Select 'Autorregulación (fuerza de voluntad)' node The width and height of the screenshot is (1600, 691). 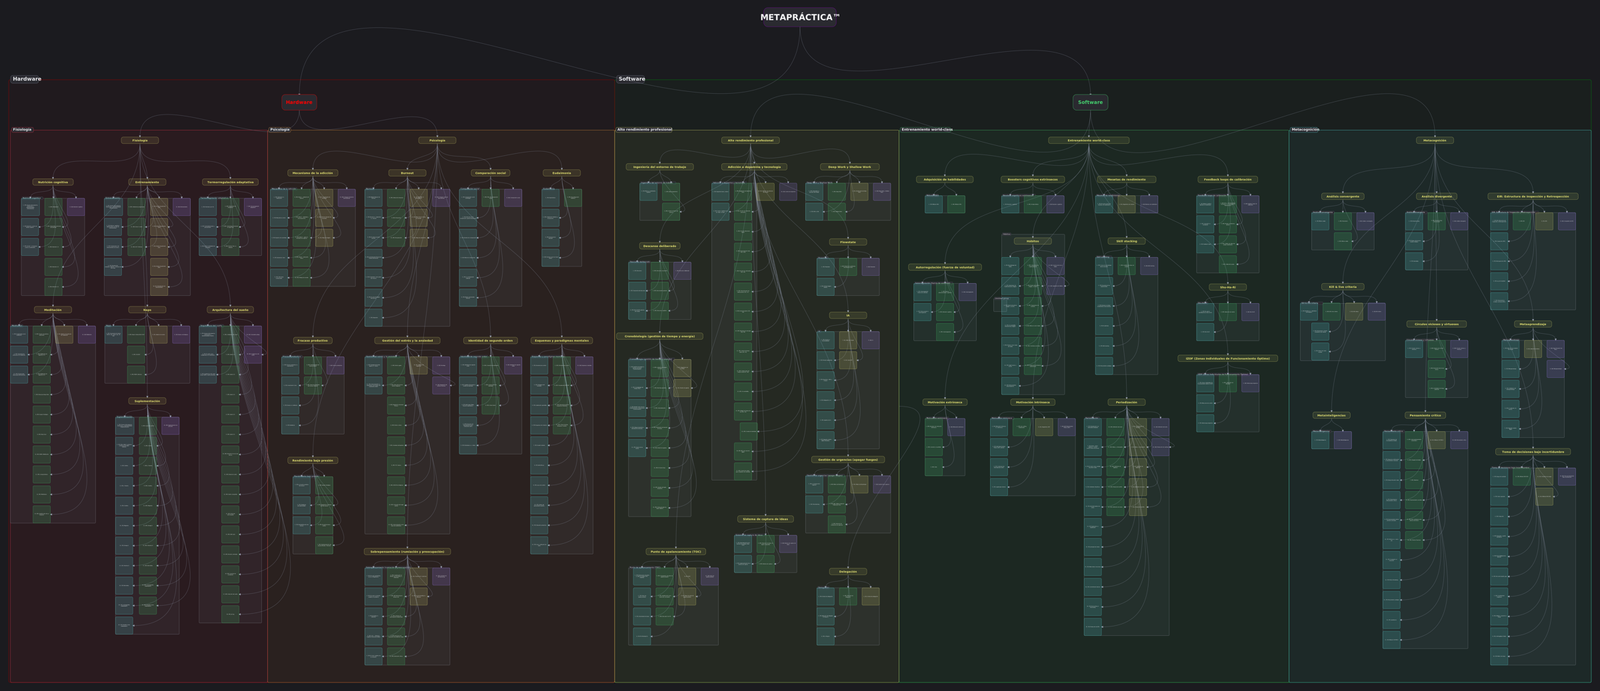[944, 267]
